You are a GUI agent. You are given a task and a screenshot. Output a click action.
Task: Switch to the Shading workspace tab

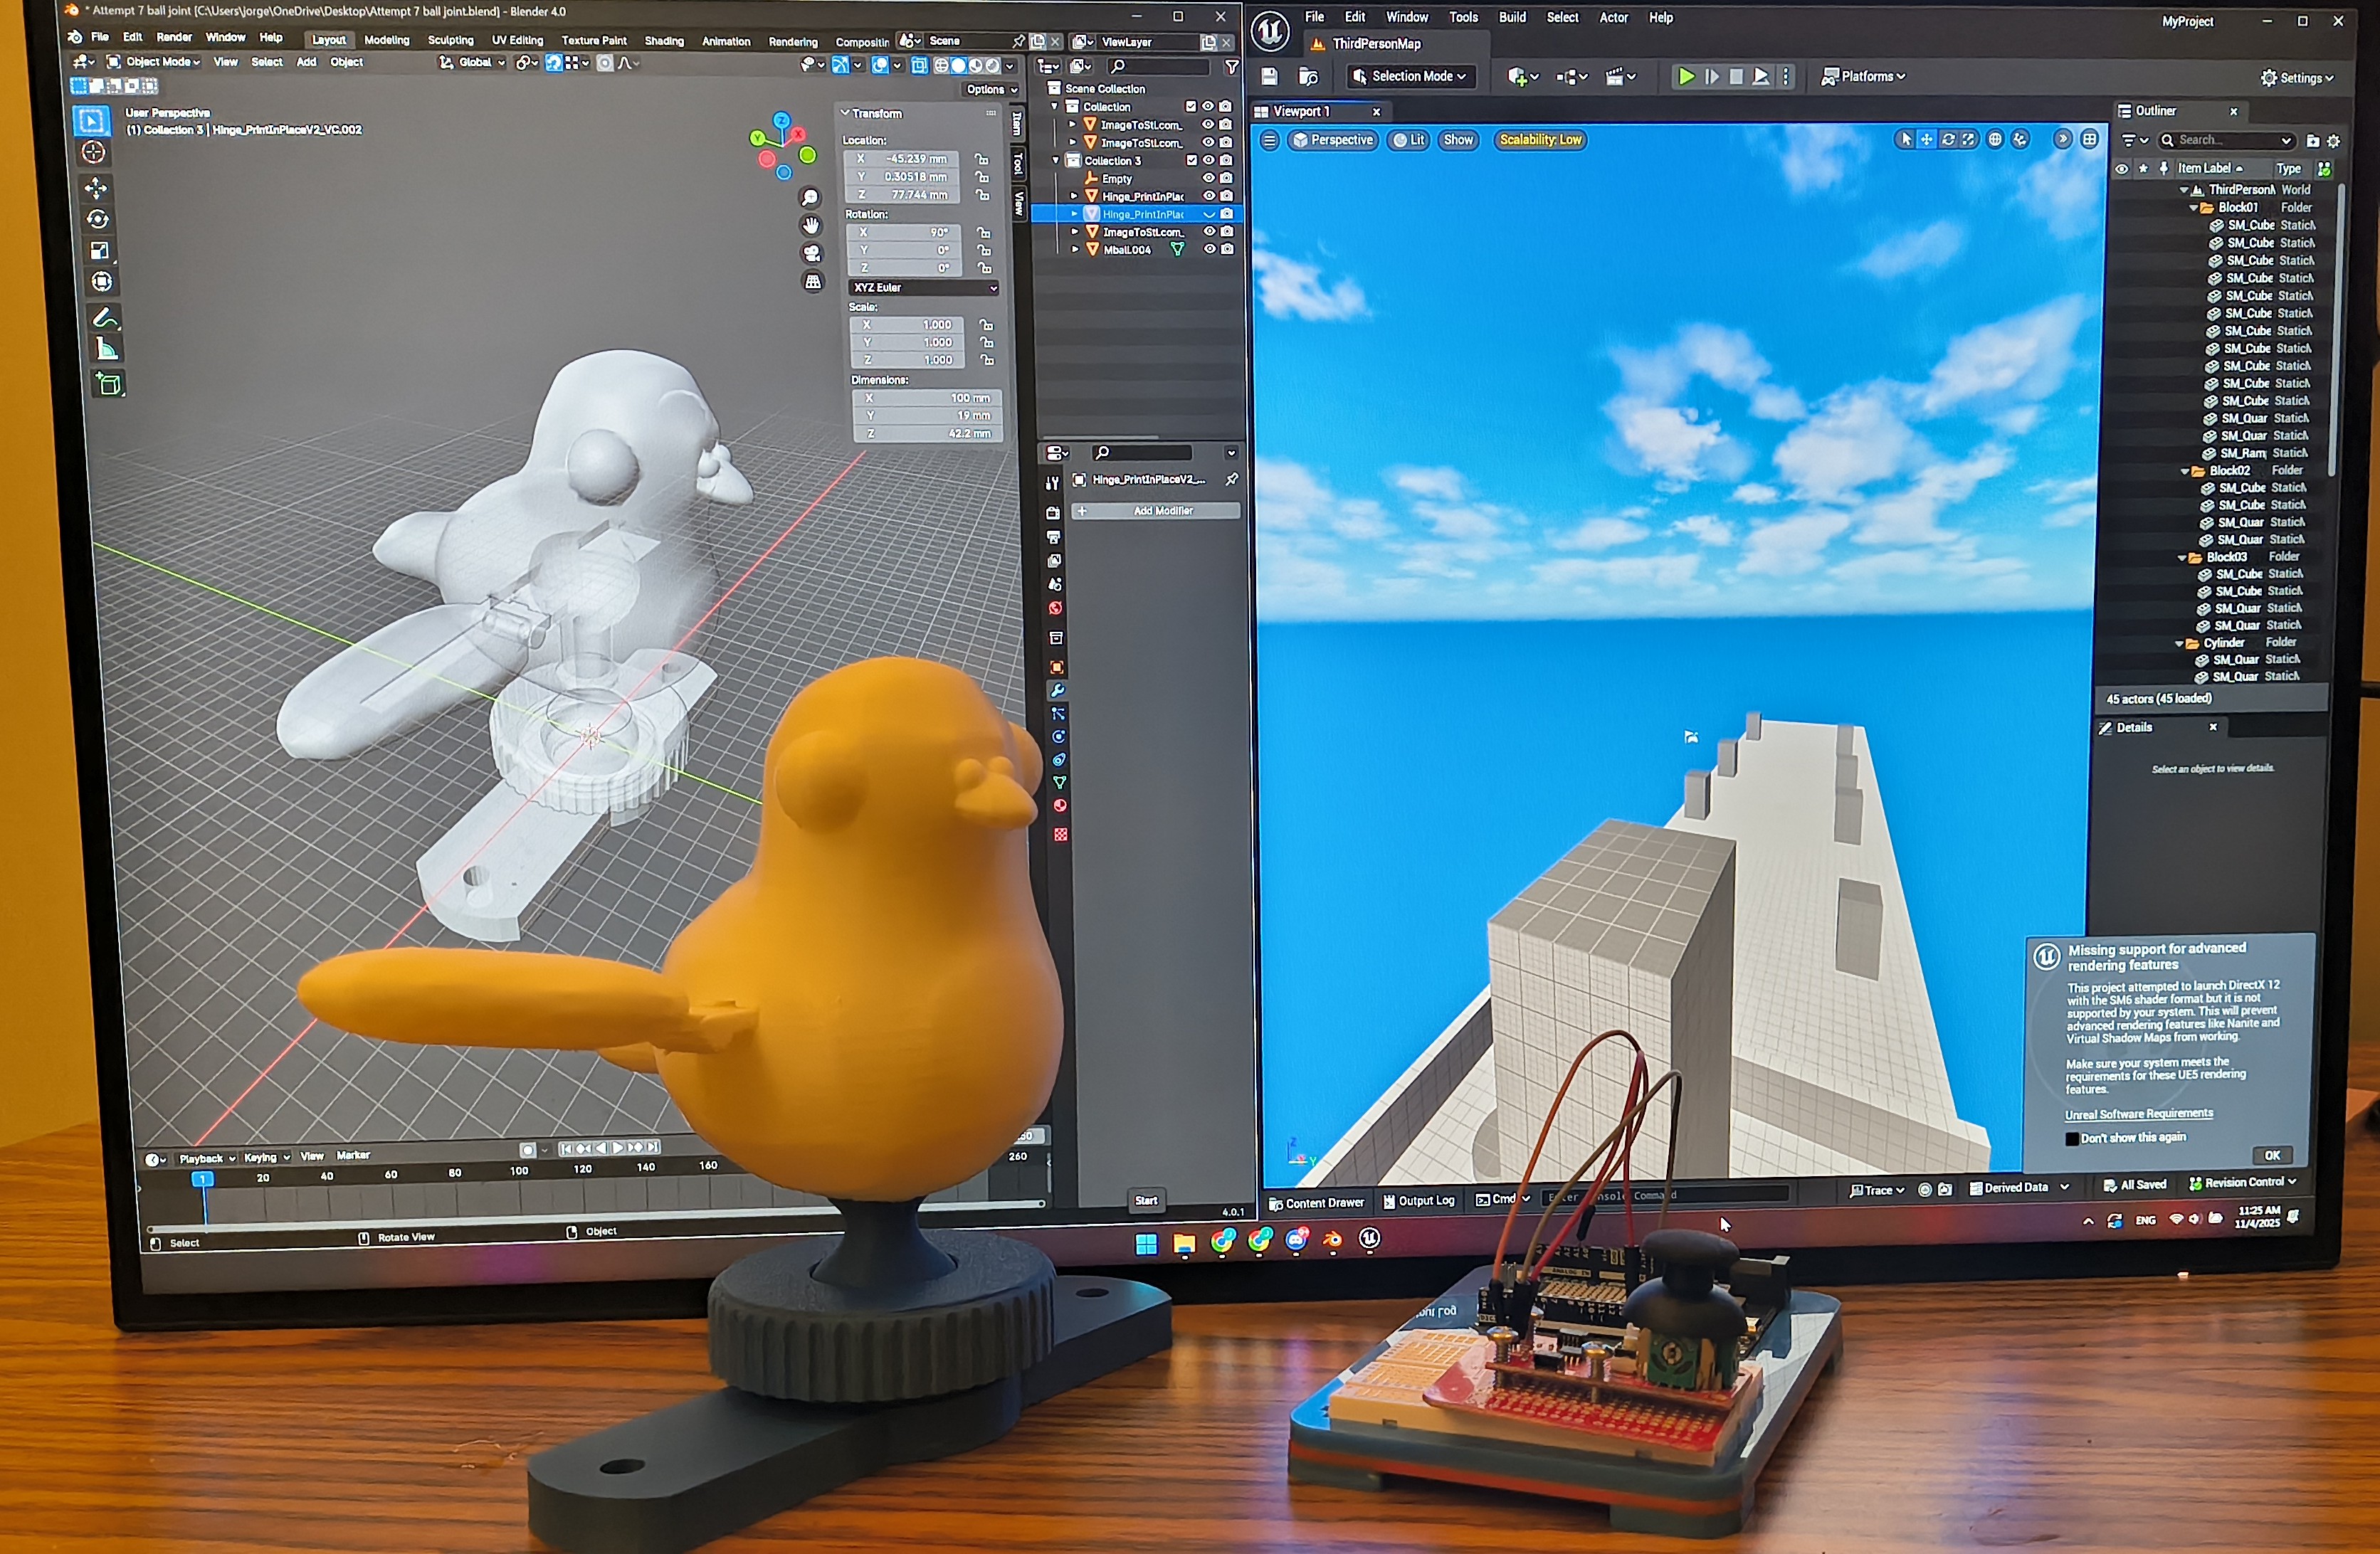click(664, 41)
